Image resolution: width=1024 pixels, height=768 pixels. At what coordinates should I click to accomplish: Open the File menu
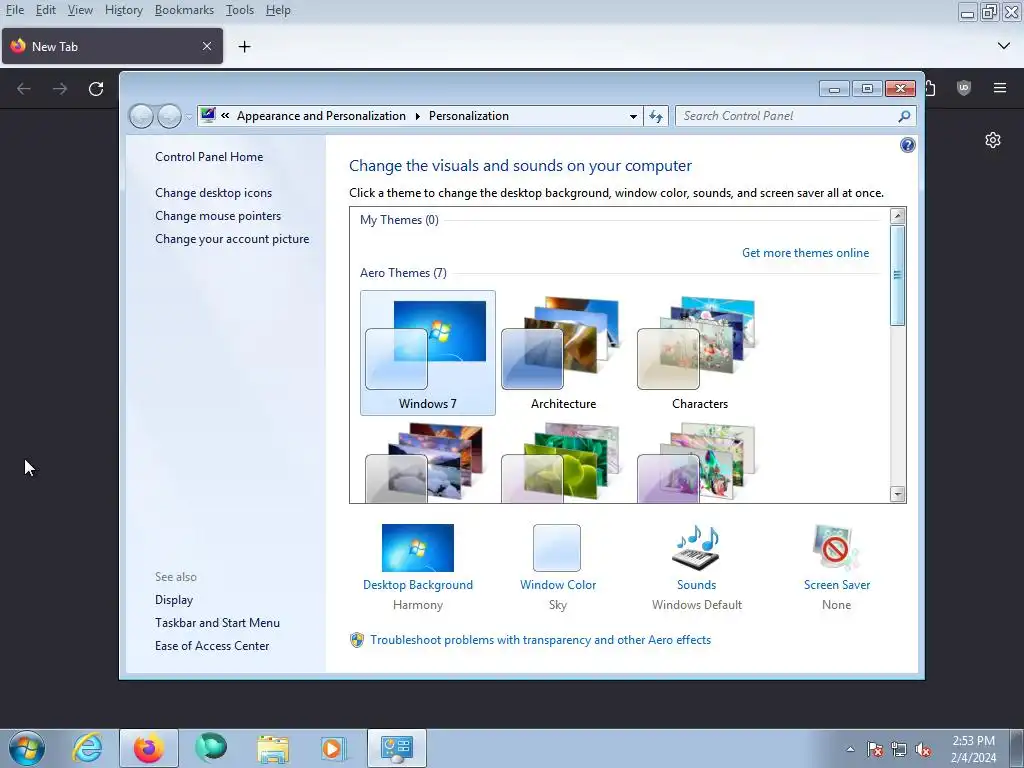pyautogui.click(x=14, y=10)
